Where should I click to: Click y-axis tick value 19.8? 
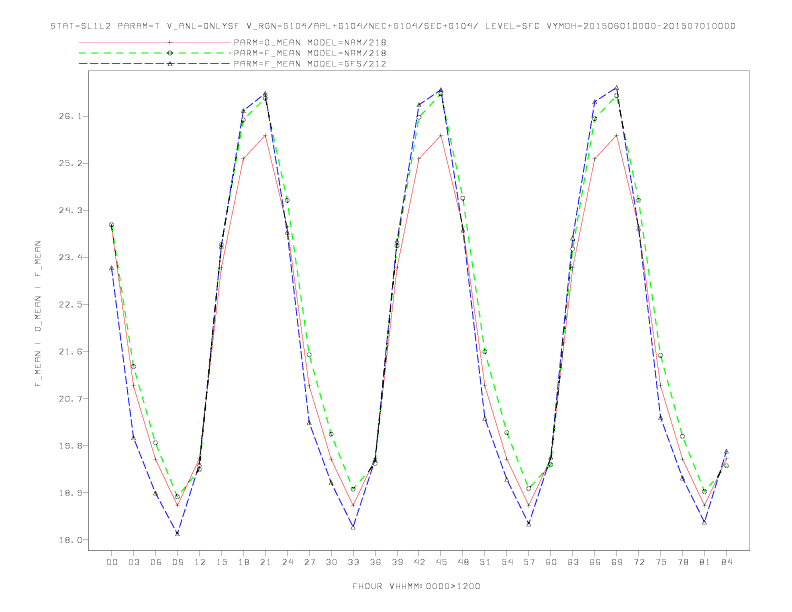(x=69, y=445)
